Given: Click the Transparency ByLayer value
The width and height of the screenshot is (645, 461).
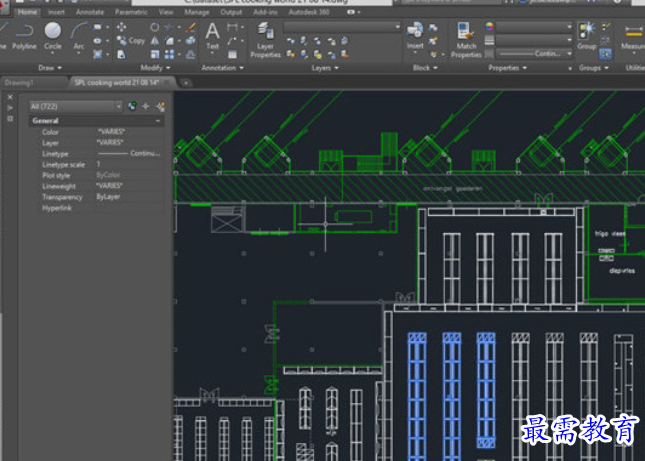Looking at the screenshot, I should (108, 197).
